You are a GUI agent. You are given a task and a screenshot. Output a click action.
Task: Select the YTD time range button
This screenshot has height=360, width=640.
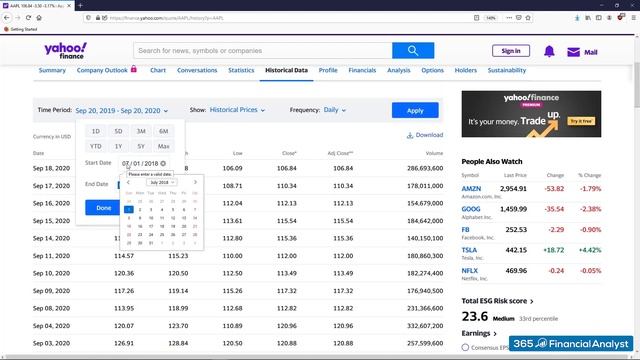pos(96,146)
